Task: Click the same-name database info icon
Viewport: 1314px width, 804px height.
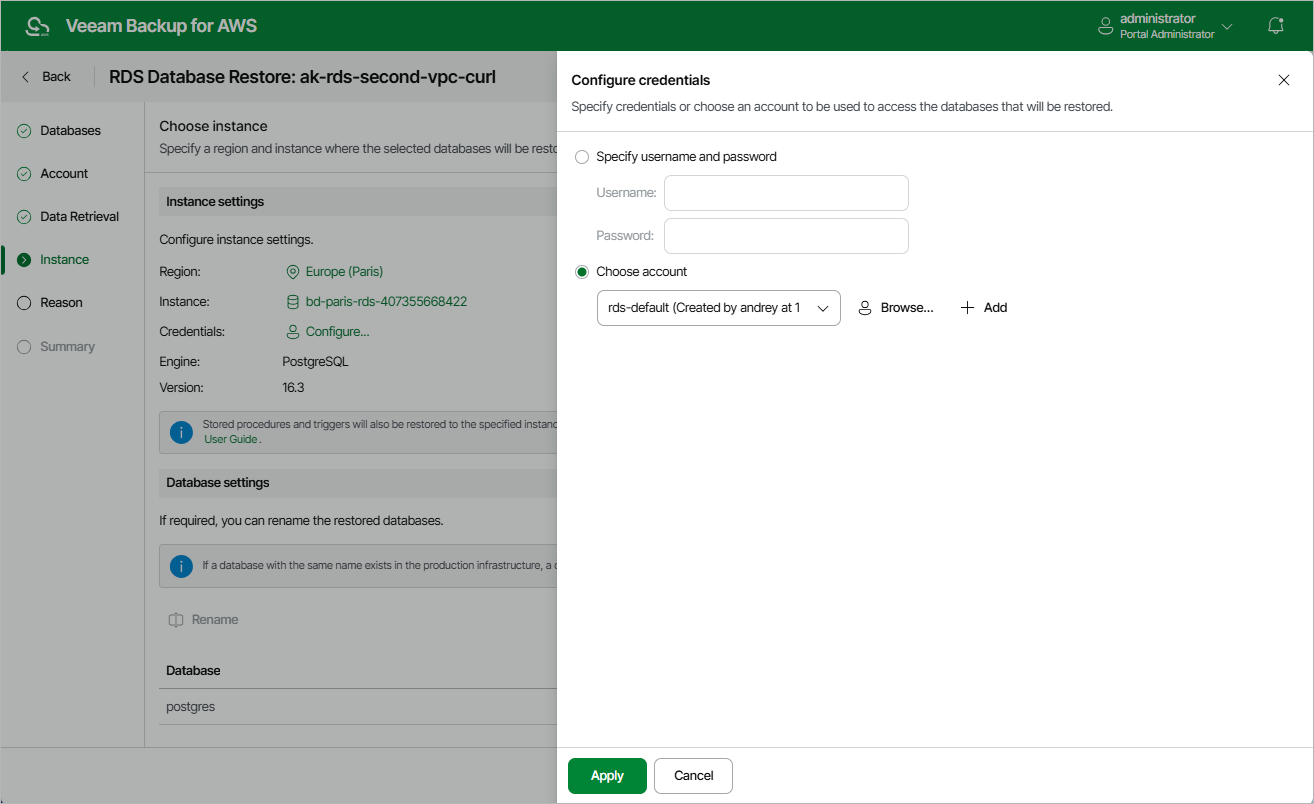Action: (181, 566)
